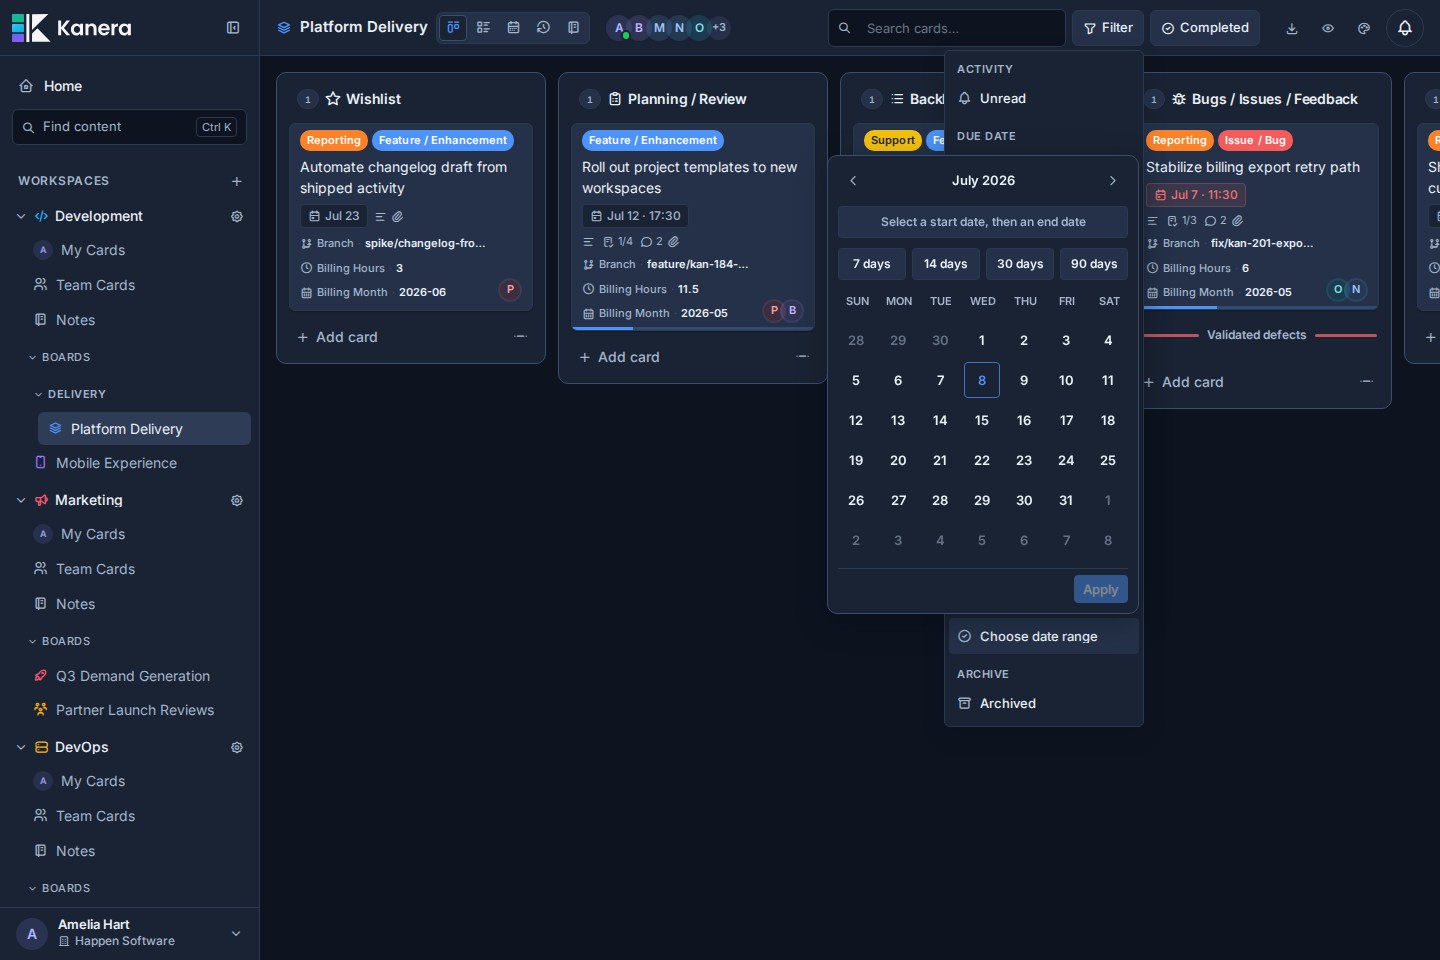Pick July 8 in the calendar

tap(982, 381)
